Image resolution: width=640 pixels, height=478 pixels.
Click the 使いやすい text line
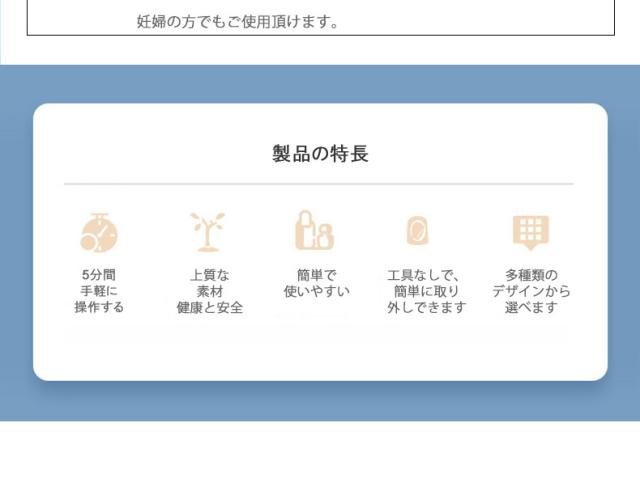point(316,291)
